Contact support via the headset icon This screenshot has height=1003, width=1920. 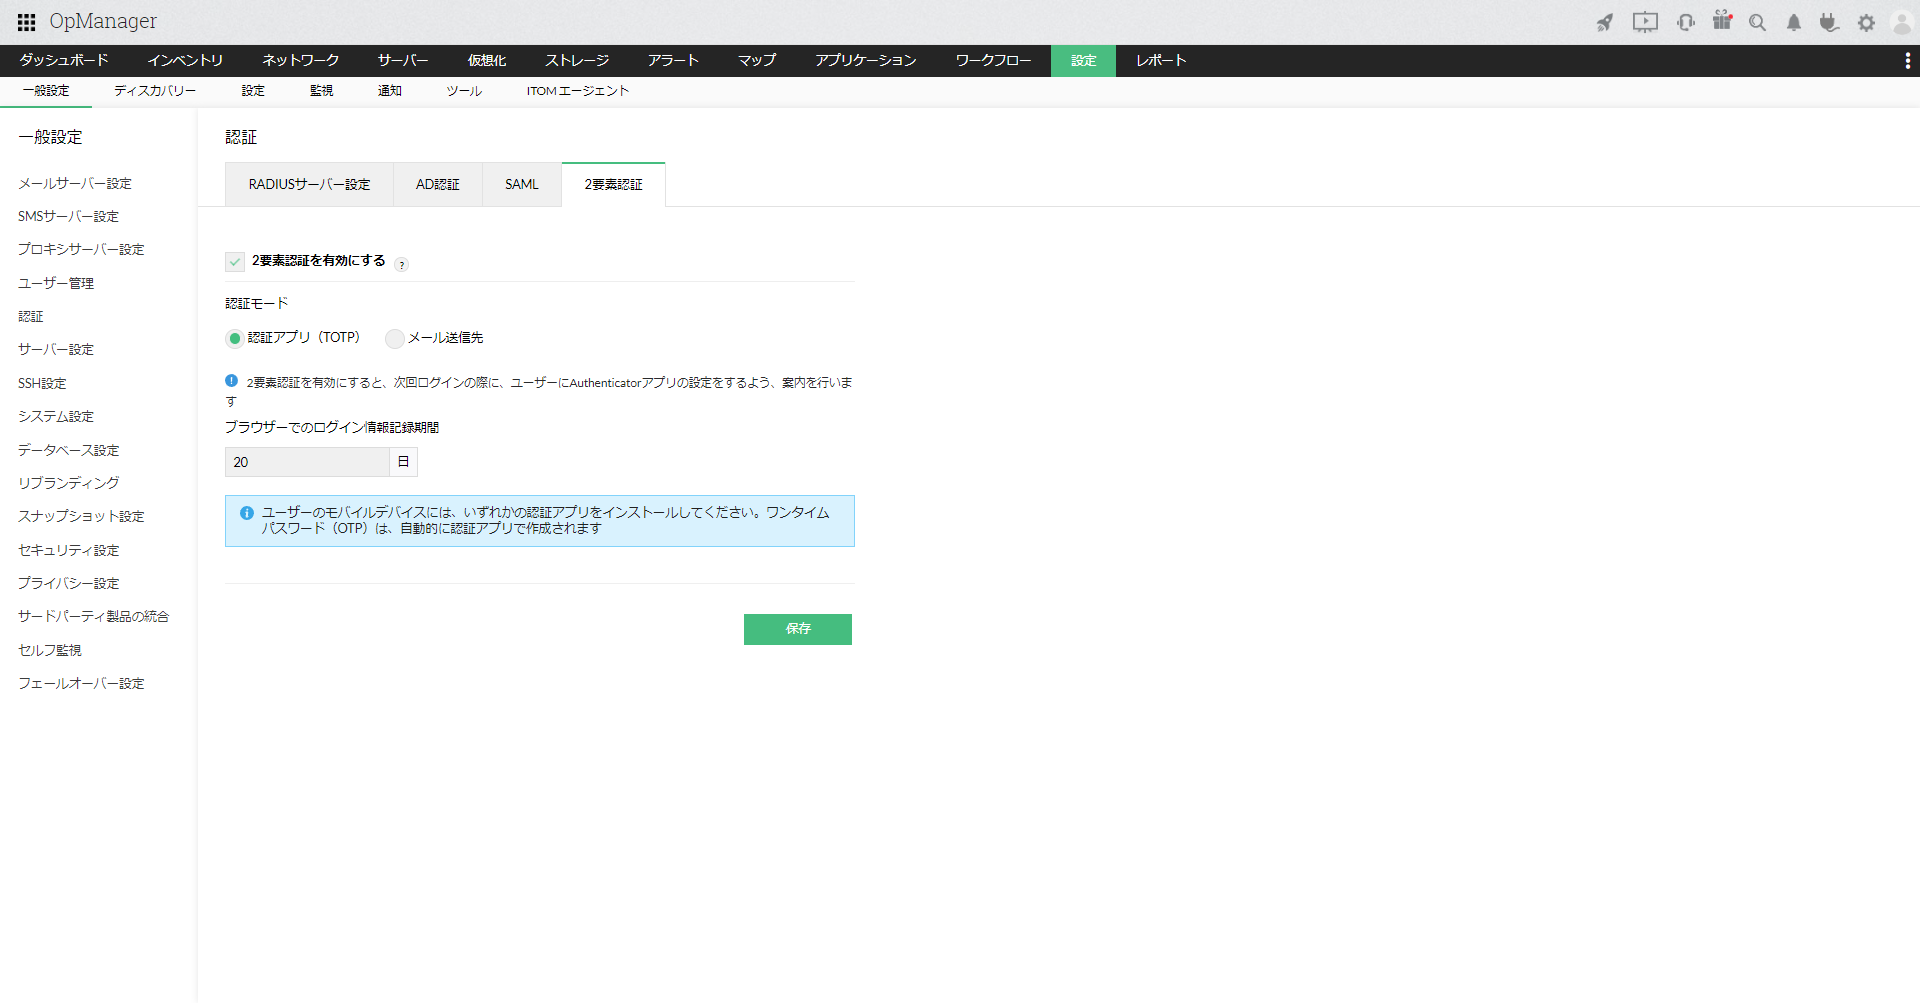coord(1685,21)
